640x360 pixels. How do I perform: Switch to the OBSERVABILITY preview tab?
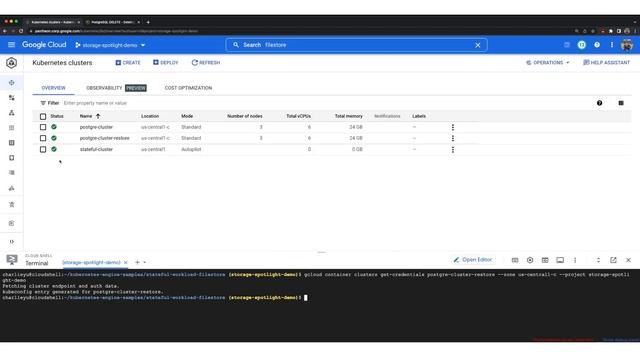pyautogui.click(x=116, y=88)
